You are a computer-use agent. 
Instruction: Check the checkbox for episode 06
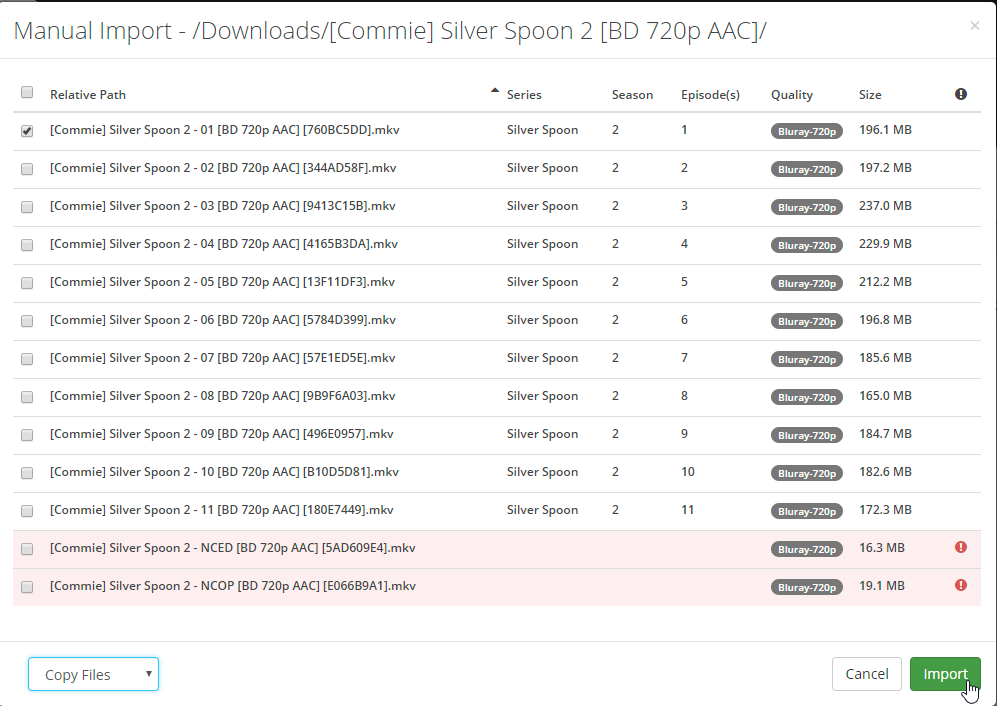tap(26, 320)
